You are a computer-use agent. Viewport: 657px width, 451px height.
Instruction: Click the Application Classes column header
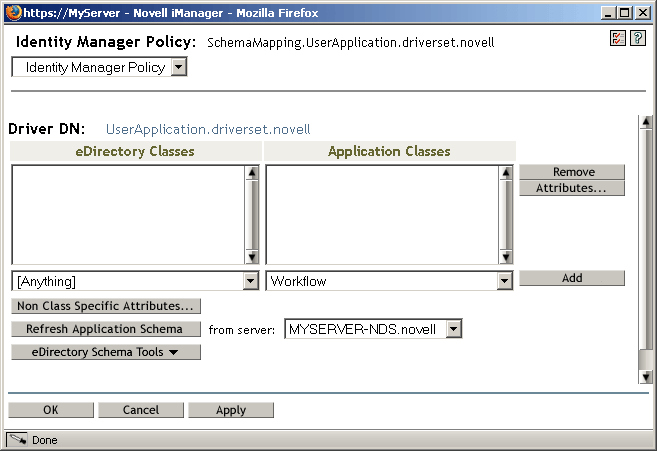pyautogui.click(x=389, y=151)
